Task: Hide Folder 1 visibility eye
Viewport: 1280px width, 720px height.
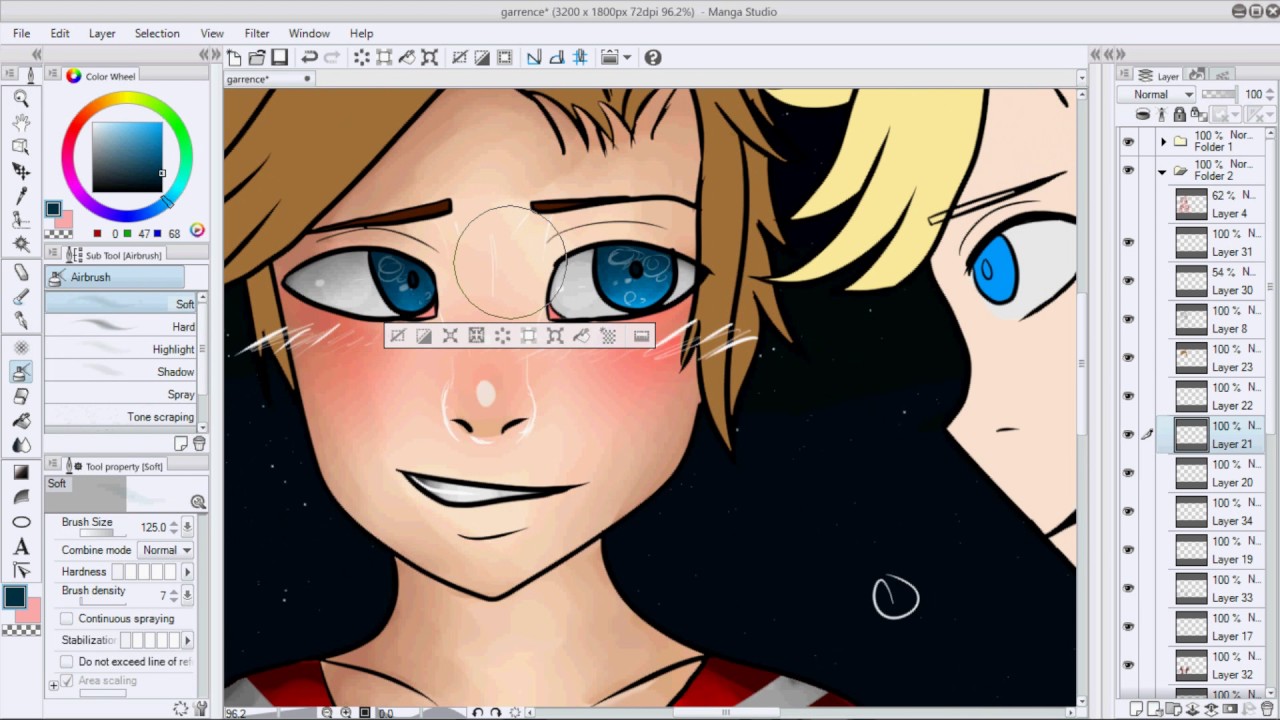Action: click(x=1129, y=142)
